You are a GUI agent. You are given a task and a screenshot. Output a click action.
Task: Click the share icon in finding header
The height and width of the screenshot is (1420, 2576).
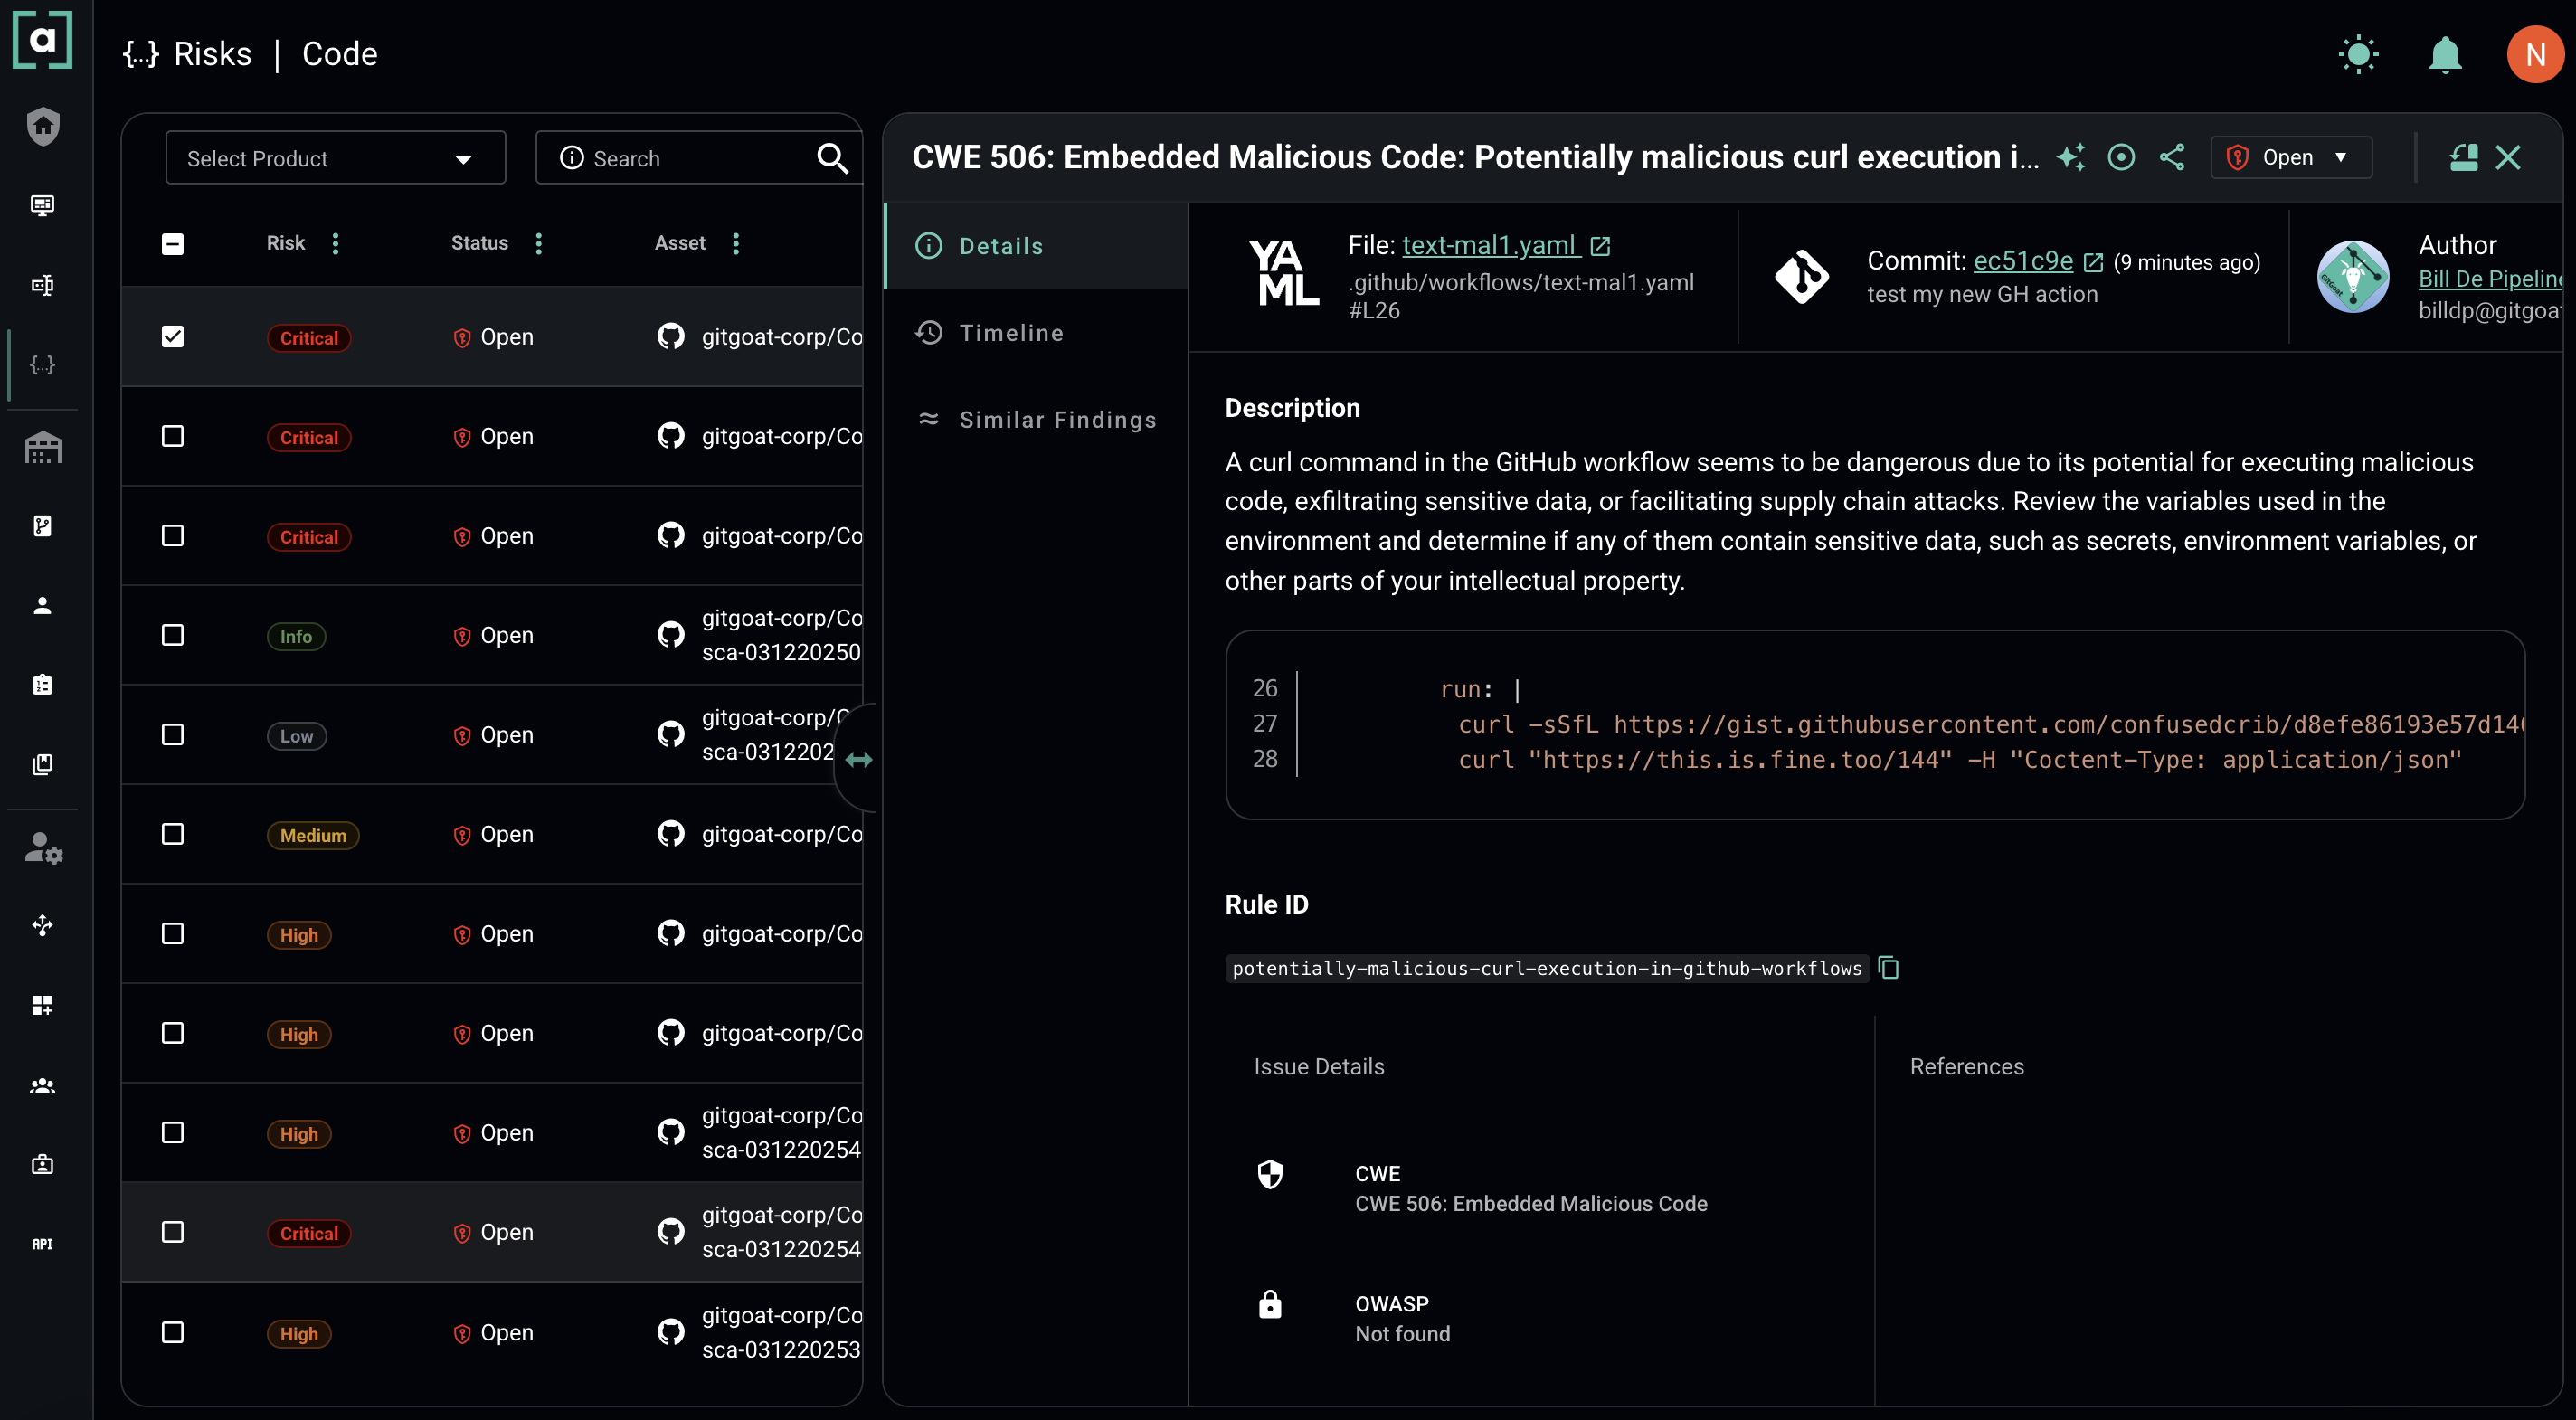(x=2172, y=157)
